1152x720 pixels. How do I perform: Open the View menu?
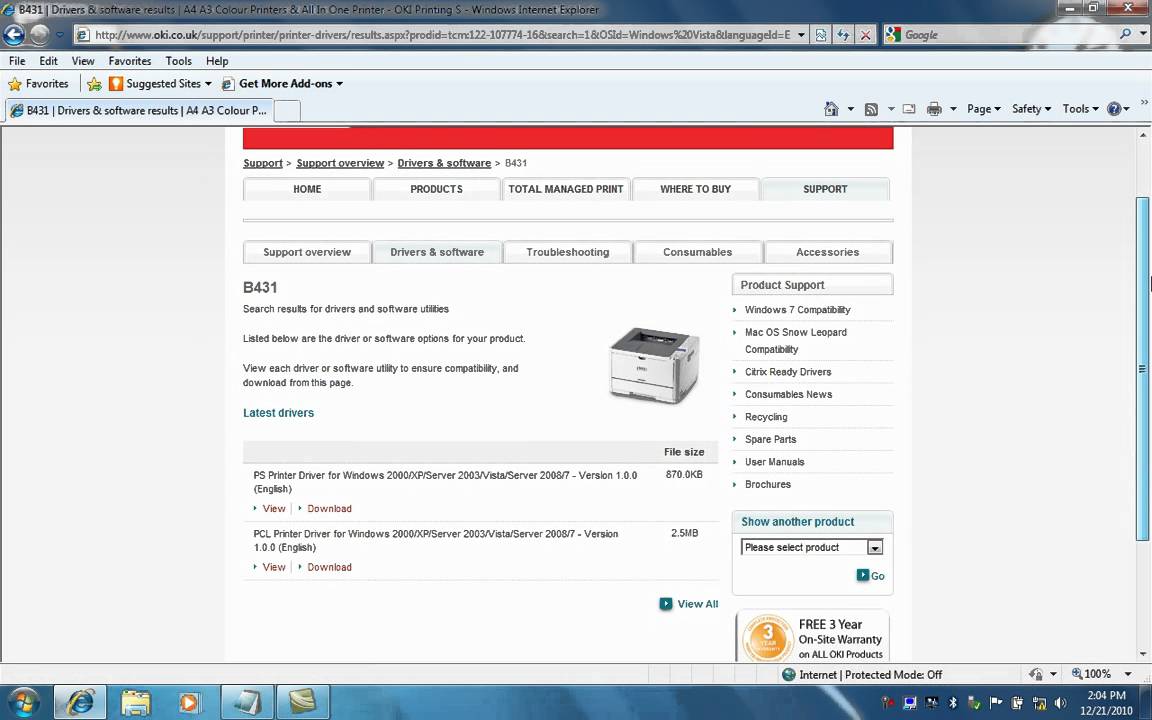(x=83, y=61)
